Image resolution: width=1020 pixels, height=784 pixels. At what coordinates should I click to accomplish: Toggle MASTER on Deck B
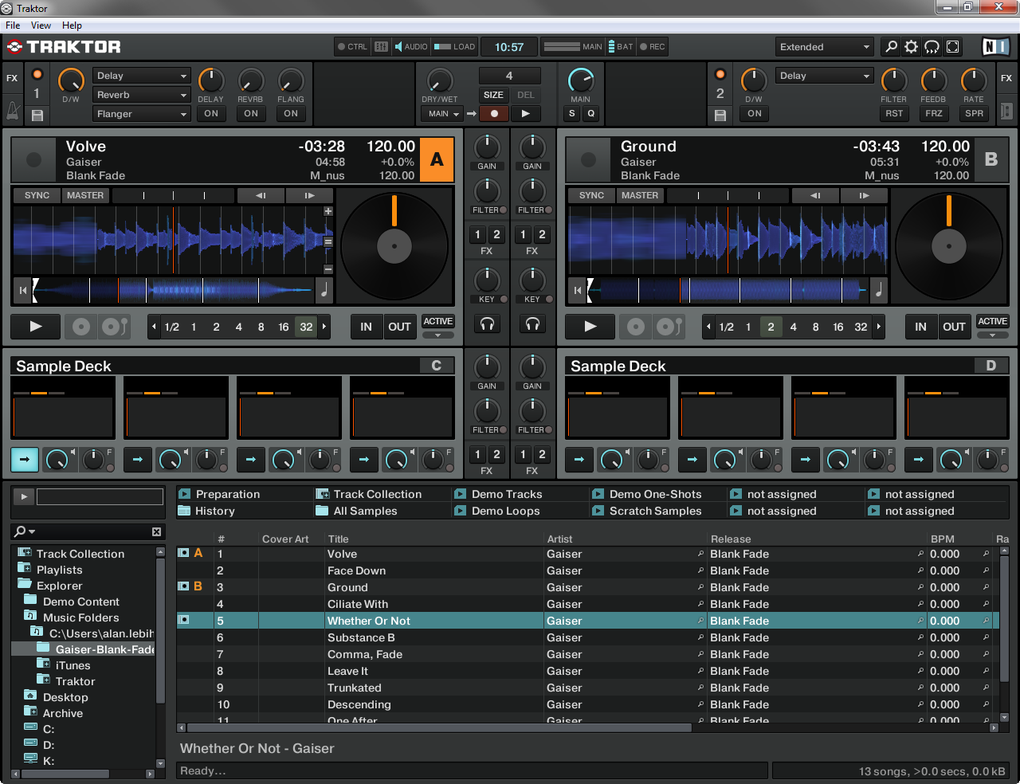point(640,196)
